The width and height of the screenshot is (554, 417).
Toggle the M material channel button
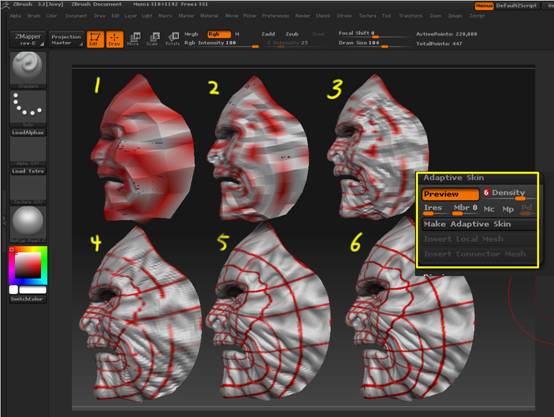(x=237, y=34)
